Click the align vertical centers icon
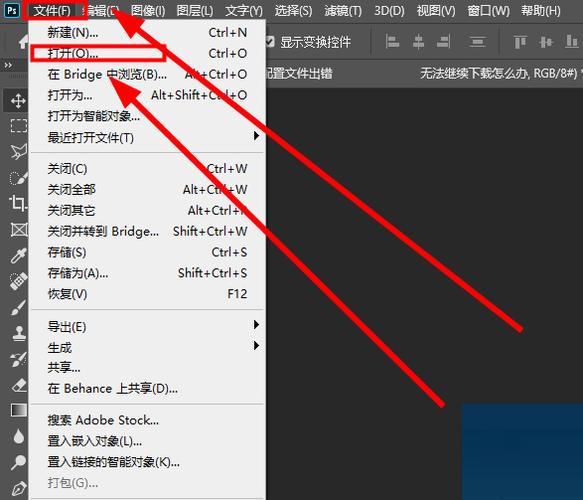The height and width of the screenshot is (500, 583). 545,42
